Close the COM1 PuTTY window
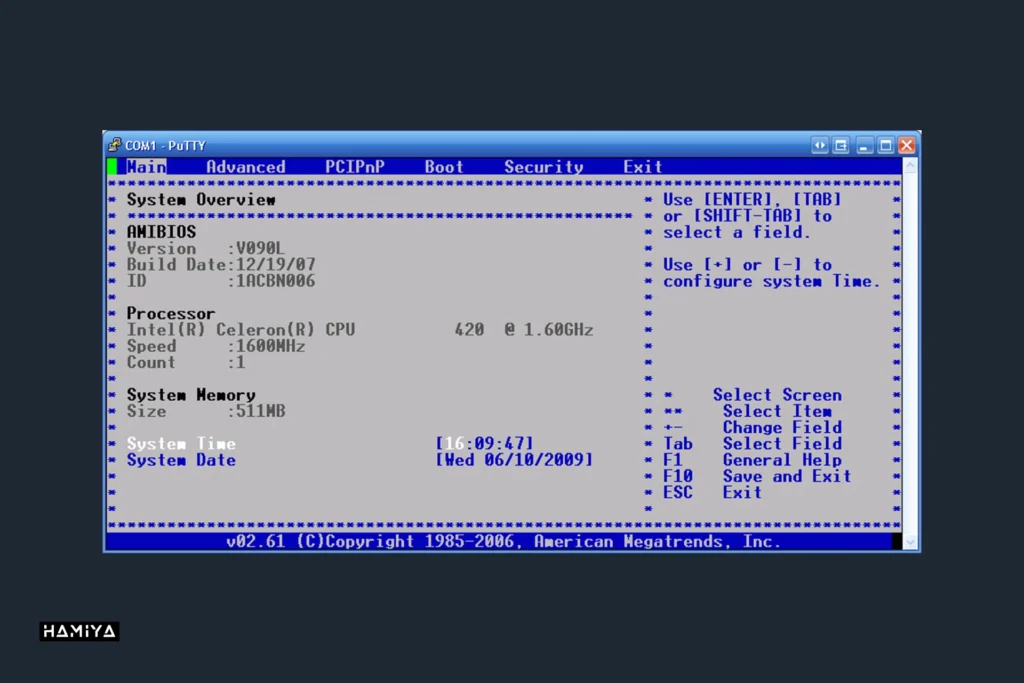The width and height of the screenshot is (1024, 683). [906, 145]
